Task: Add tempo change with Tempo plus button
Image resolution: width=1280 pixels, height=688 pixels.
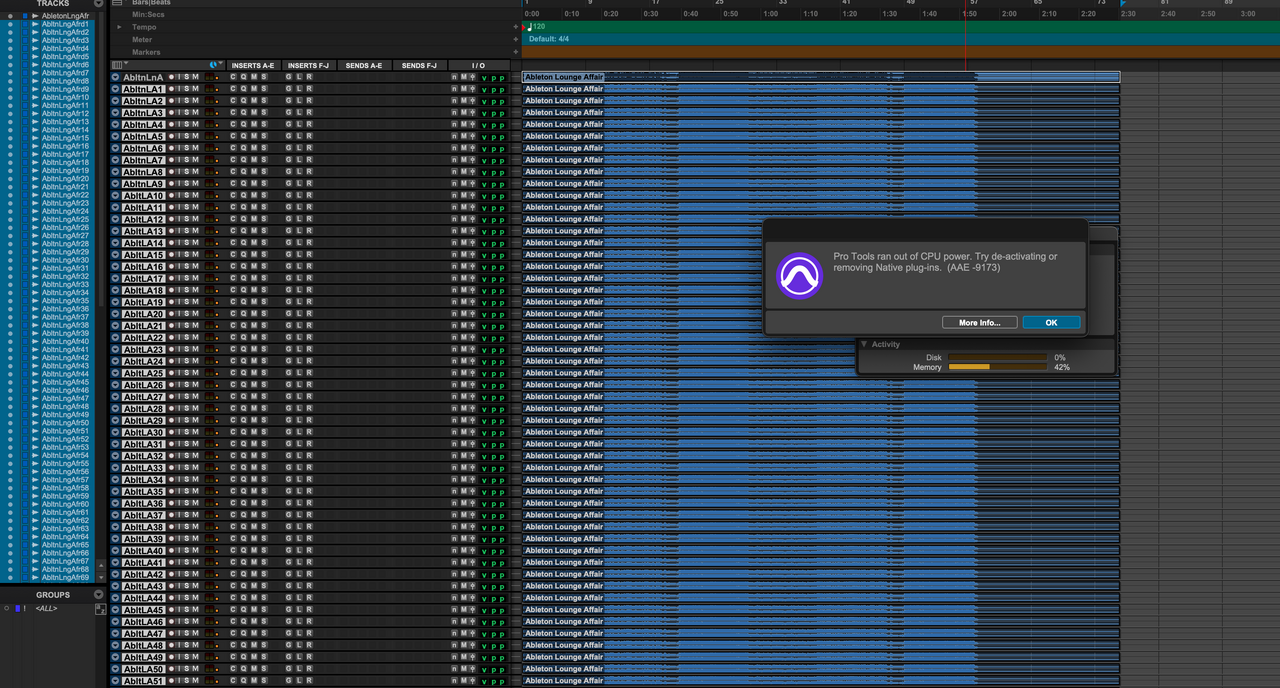Action: point(516,27)
